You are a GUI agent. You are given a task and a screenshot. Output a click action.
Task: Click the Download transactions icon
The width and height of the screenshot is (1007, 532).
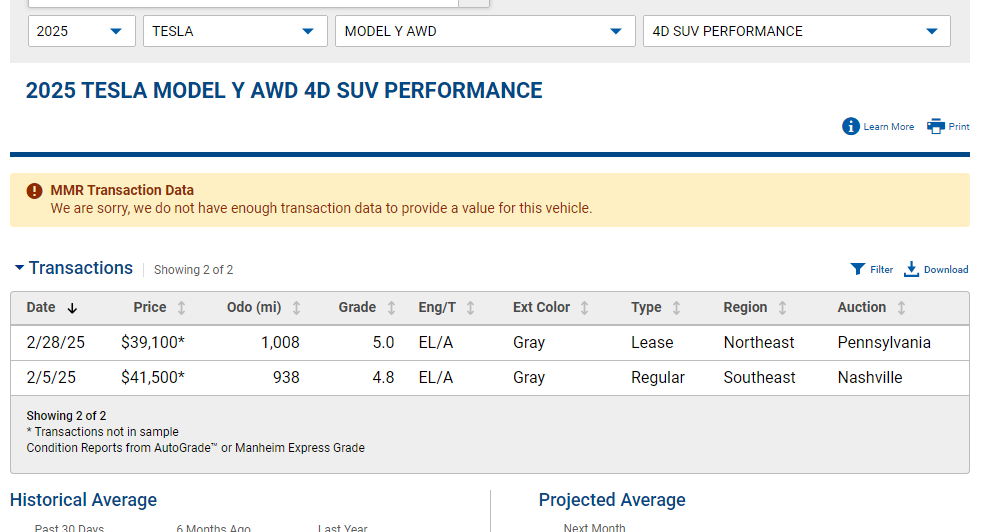(x=911, y=269)
